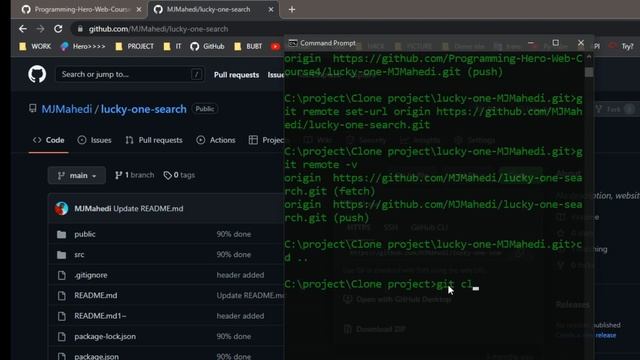
Task: Open the Projects repository tab
Action: click(266, 140)
